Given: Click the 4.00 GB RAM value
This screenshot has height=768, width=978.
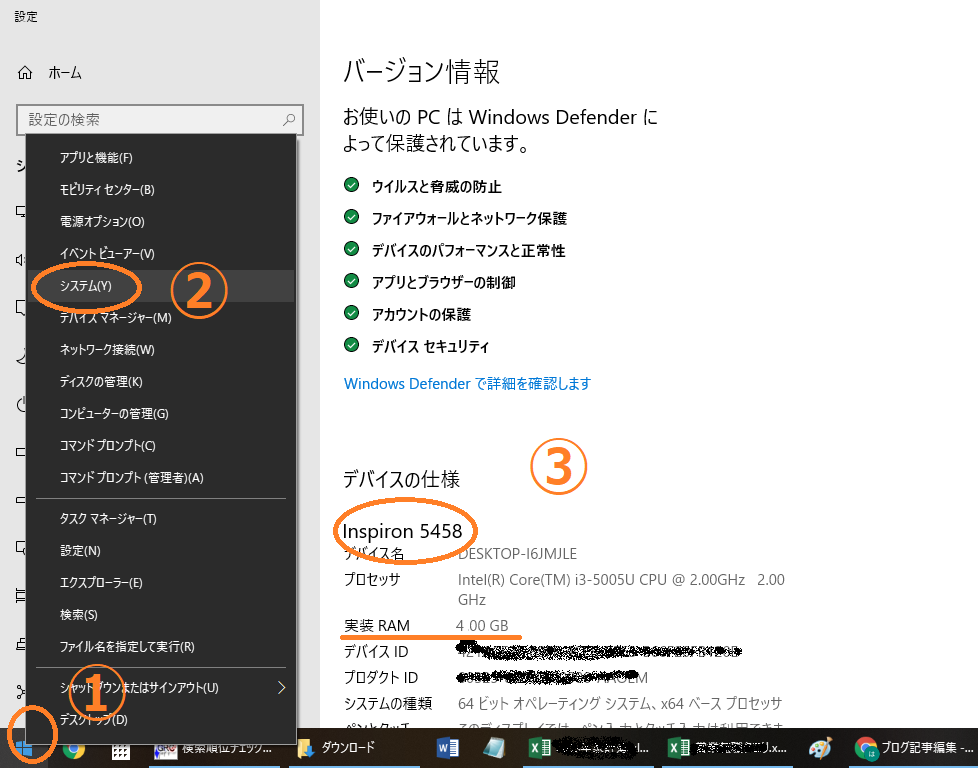Looking at the screenshot, I should pyautogui.click(x=482, y=626).
